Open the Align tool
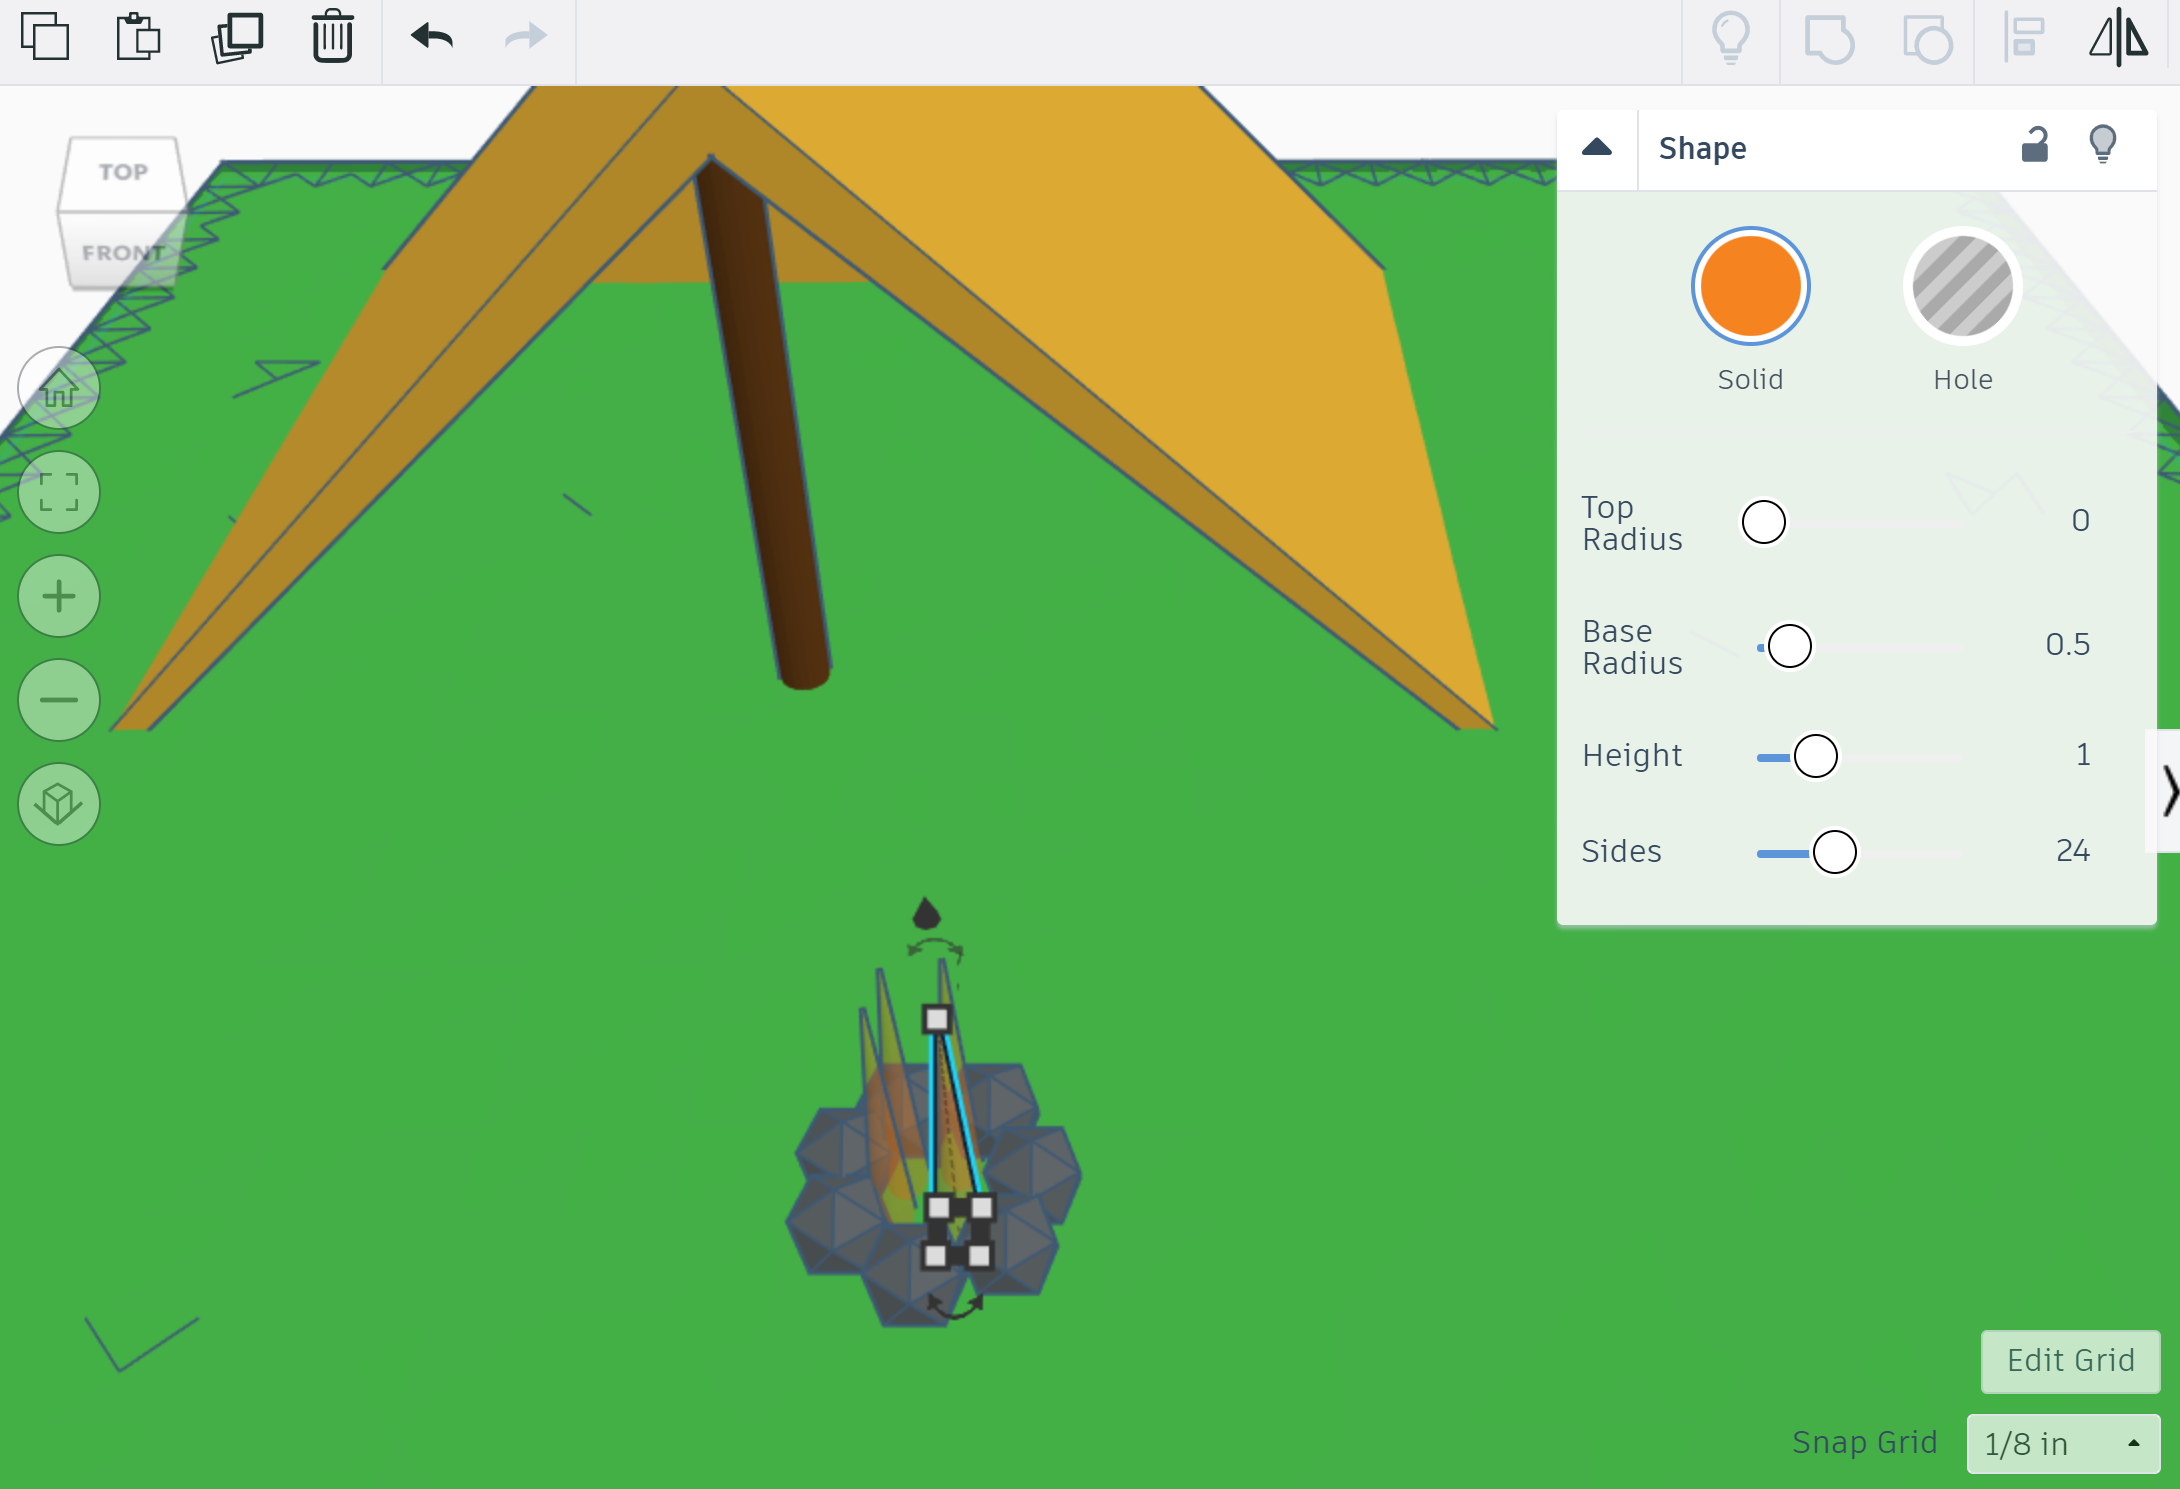Image resolution: width=2180 pixels, height=1489 pixels. pyautogui.click(x=2022, y=40)
